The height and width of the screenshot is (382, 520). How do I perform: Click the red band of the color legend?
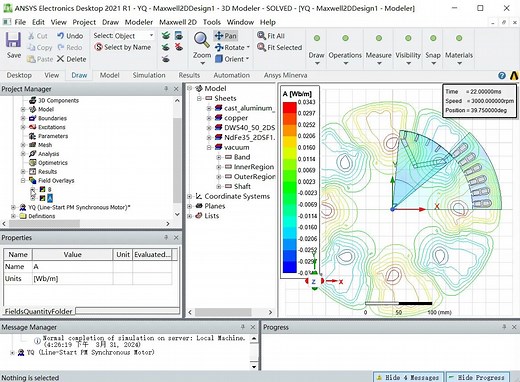pyautogui.click(x=289, y=108)
